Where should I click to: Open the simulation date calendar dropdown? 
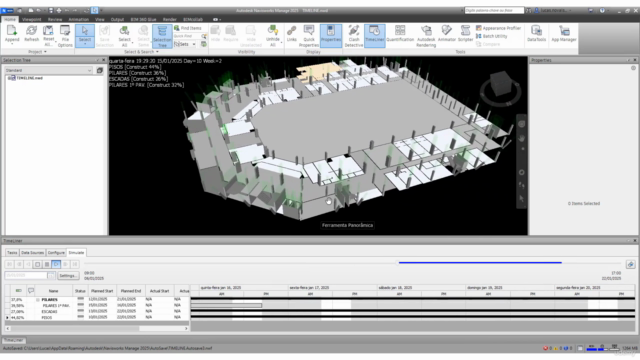[x=51, y=276]
